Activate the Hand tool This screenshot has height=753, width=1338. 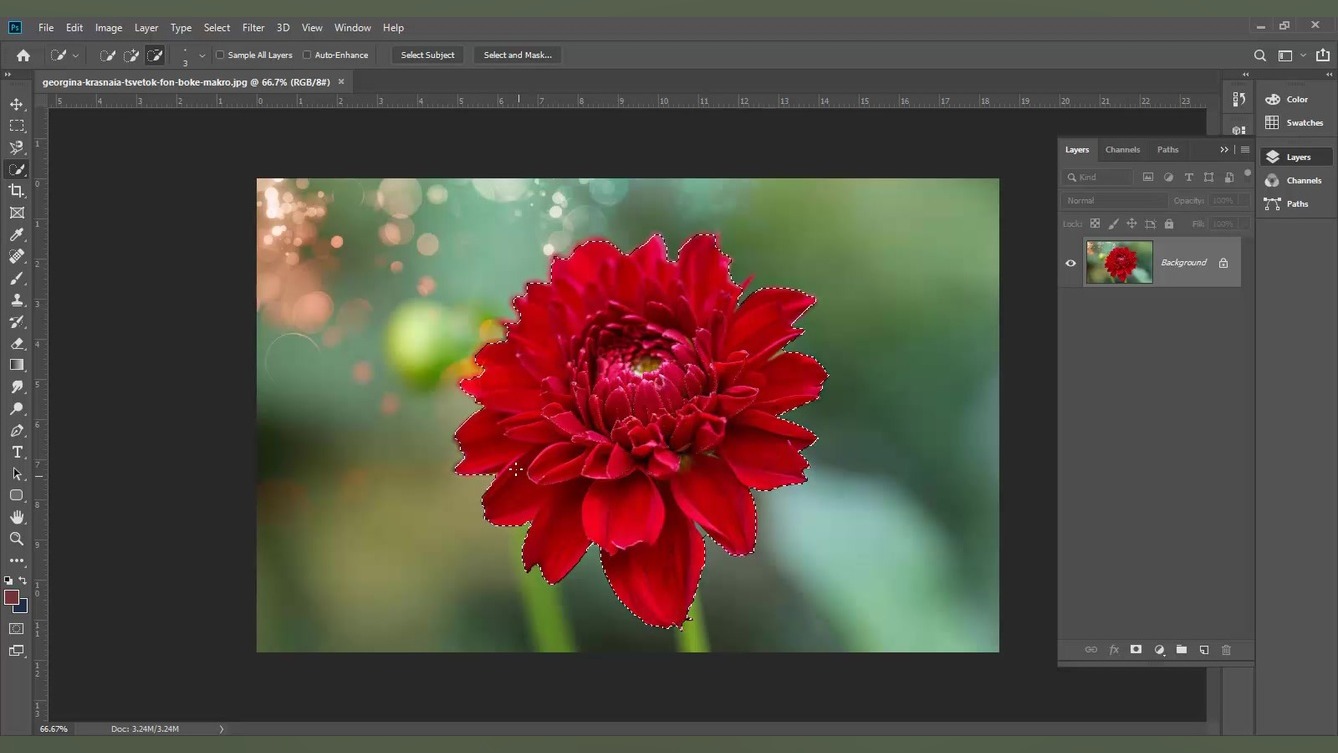coord(17,517)
